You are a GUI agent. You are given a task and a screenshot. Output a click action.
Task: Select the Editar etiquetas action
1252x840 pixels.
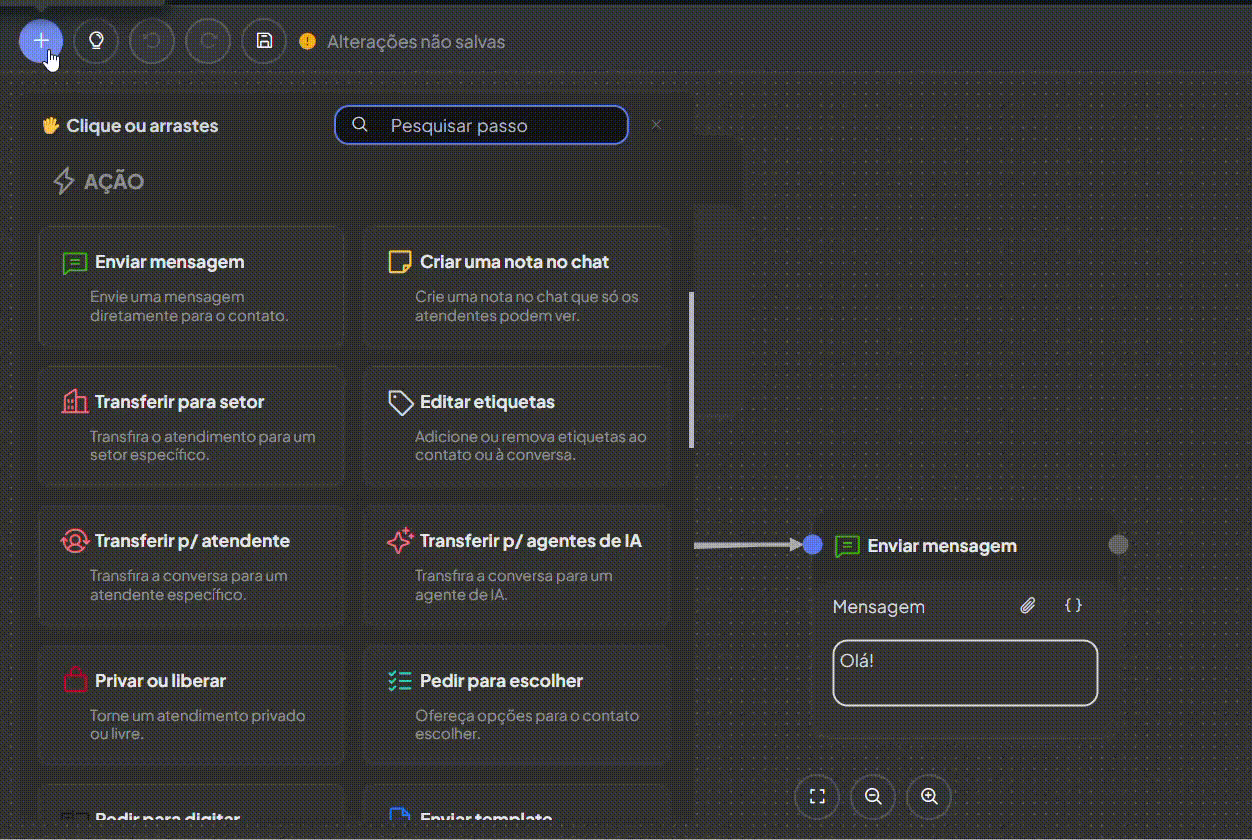click(x=517, y=426)
